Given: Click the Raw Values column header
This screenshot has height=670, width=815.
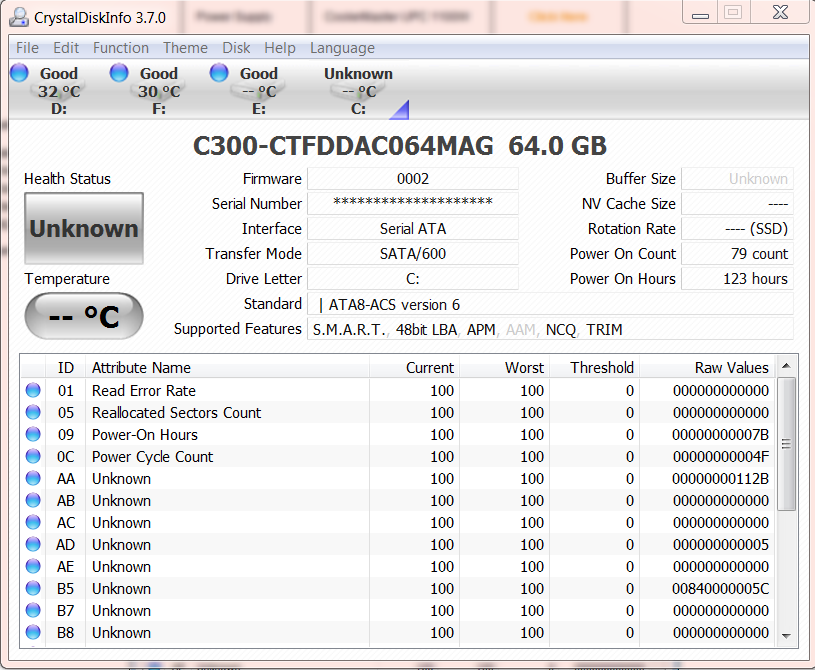Looking at the screenshot, I should pos(707,367).
